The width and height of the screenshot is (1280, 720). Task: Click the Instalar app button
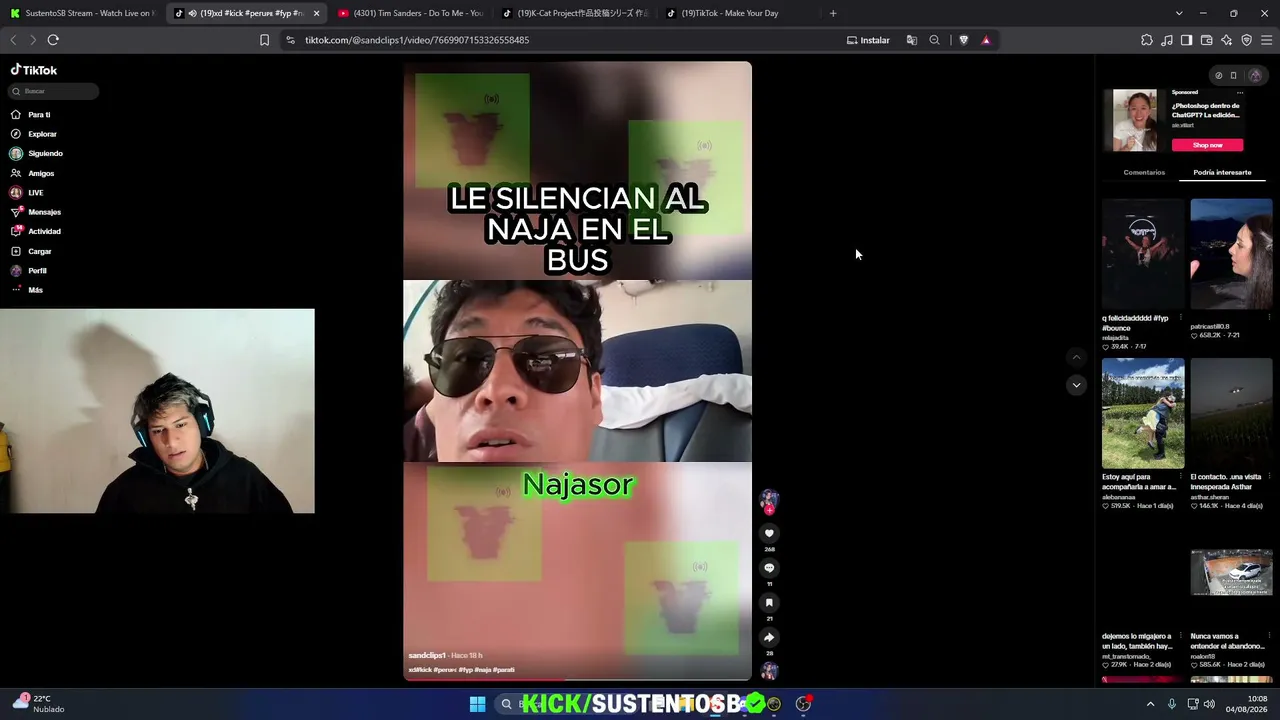click(868, 40)
